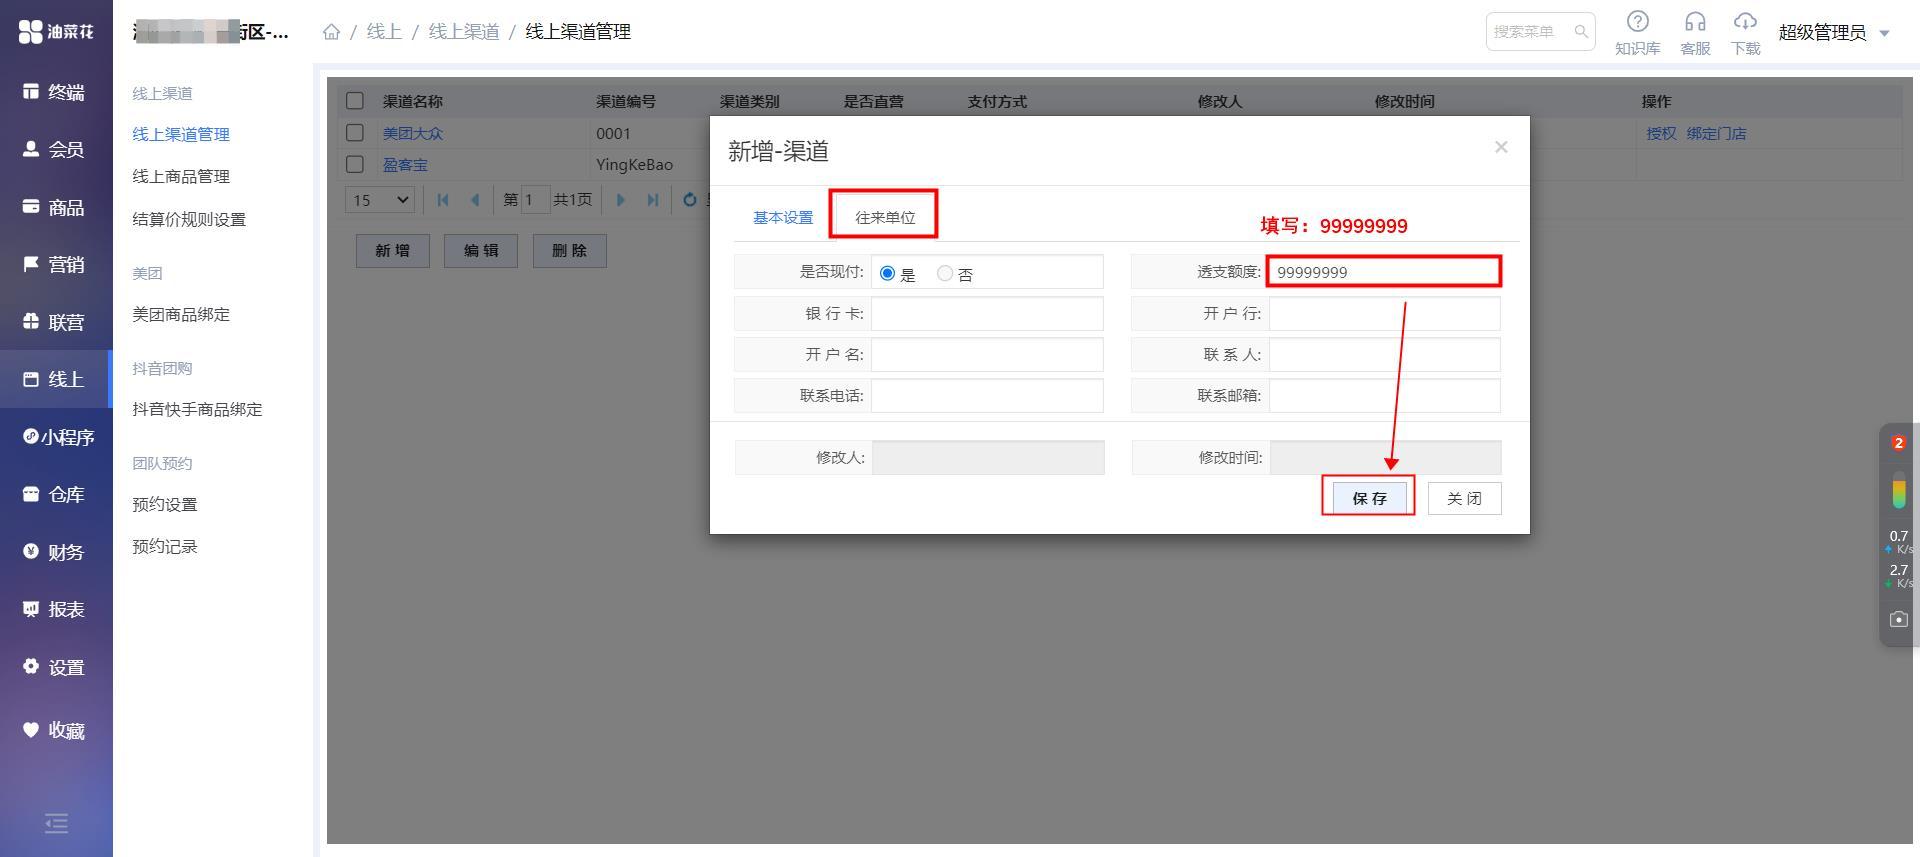Screen dimensions: 1920x857
Task: Toggle the select-all checkbox in table header
Action: [355, 101]
